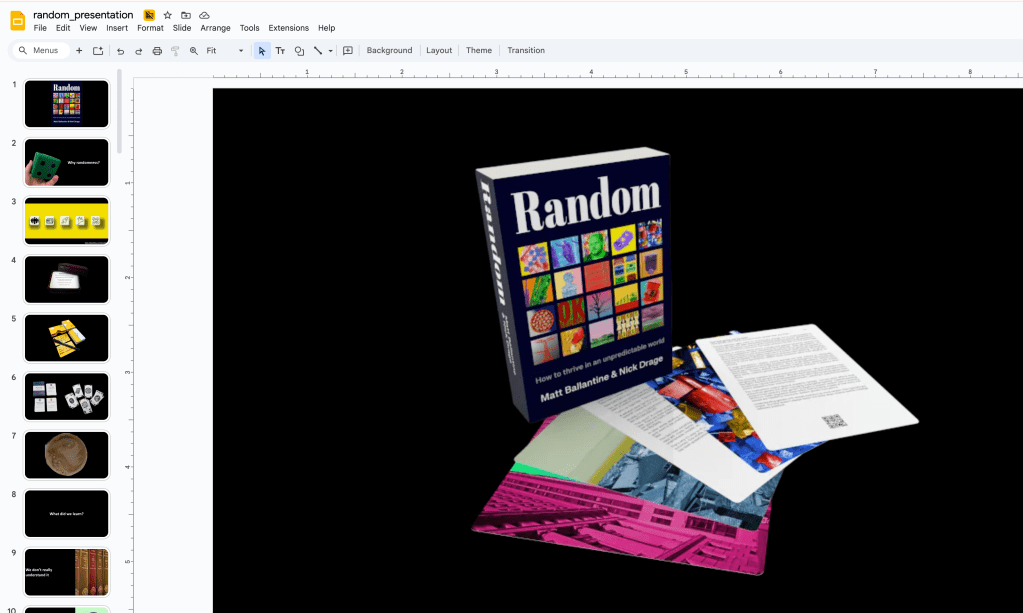Check the cloud save status icon

[204, 15]
